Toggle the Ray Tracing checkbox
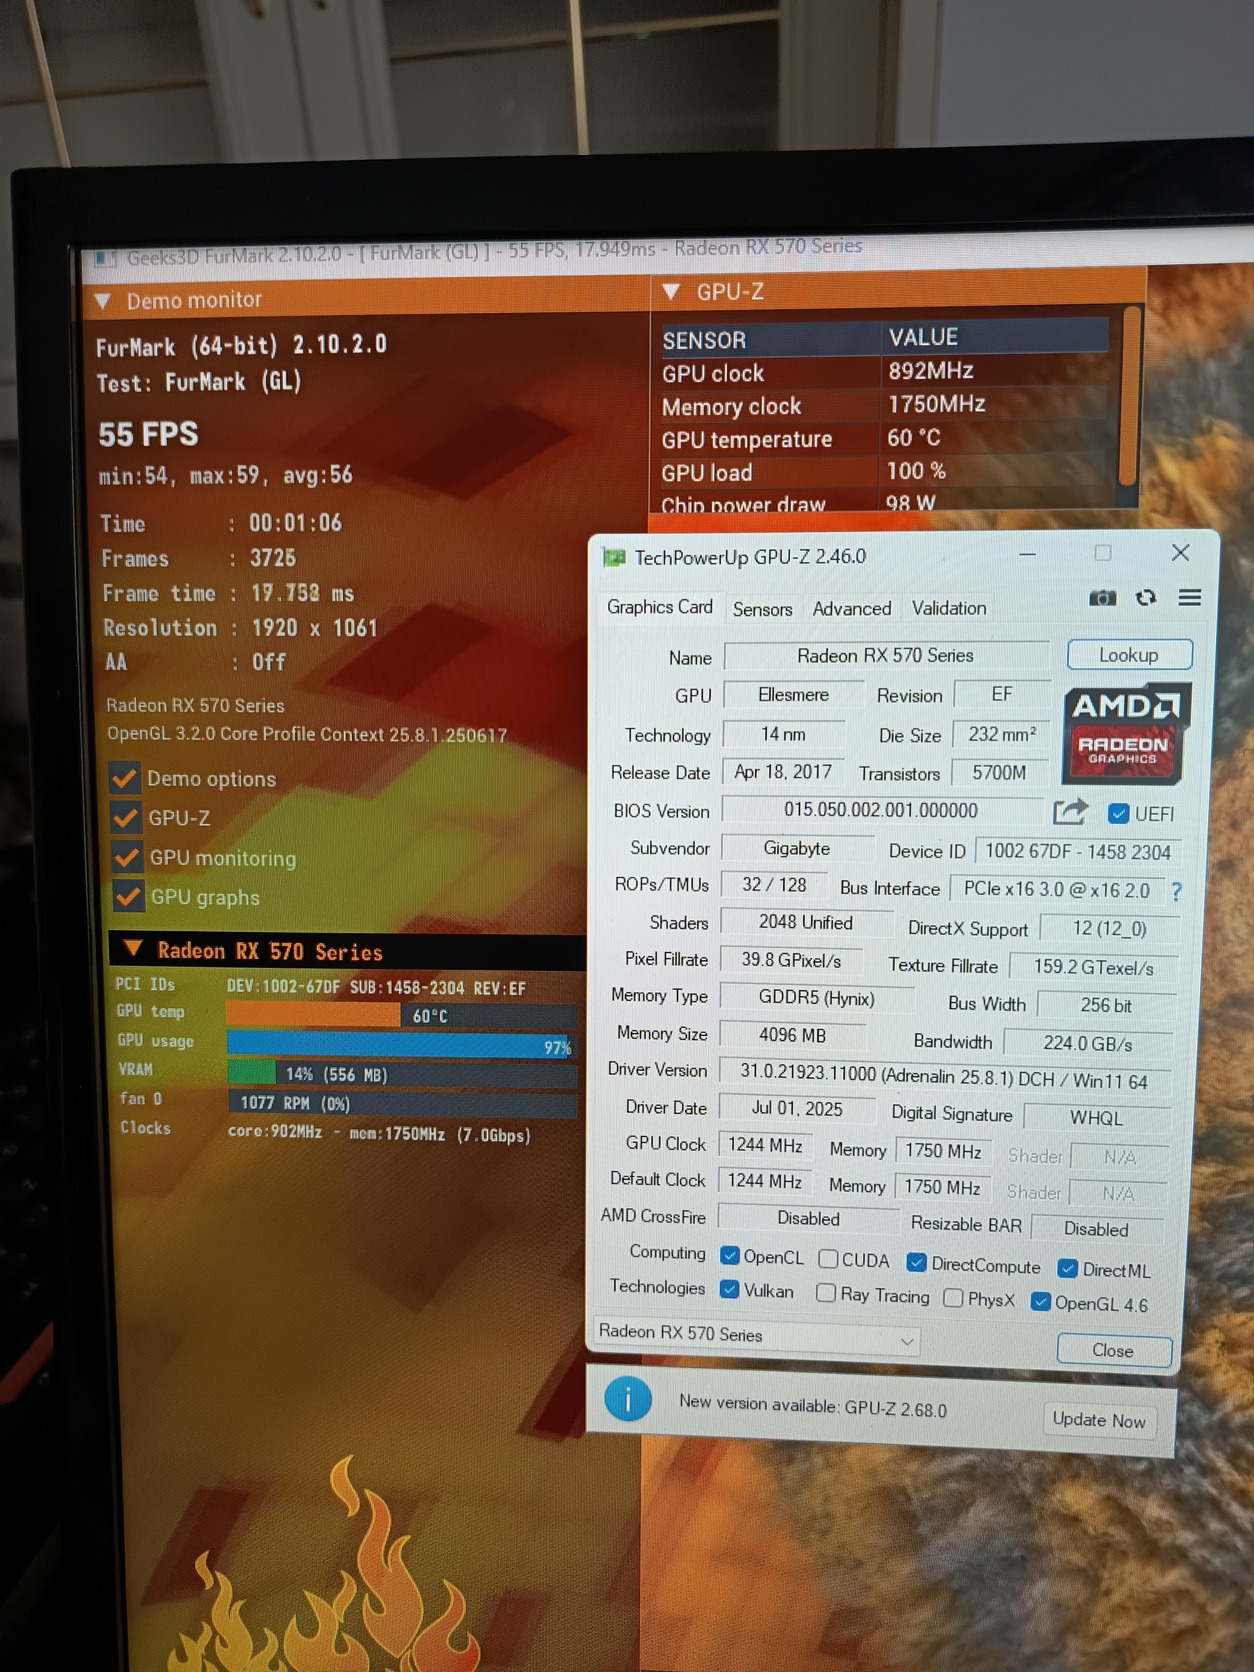This screenshot has height=1672, width=1254. click(826, 1292)
